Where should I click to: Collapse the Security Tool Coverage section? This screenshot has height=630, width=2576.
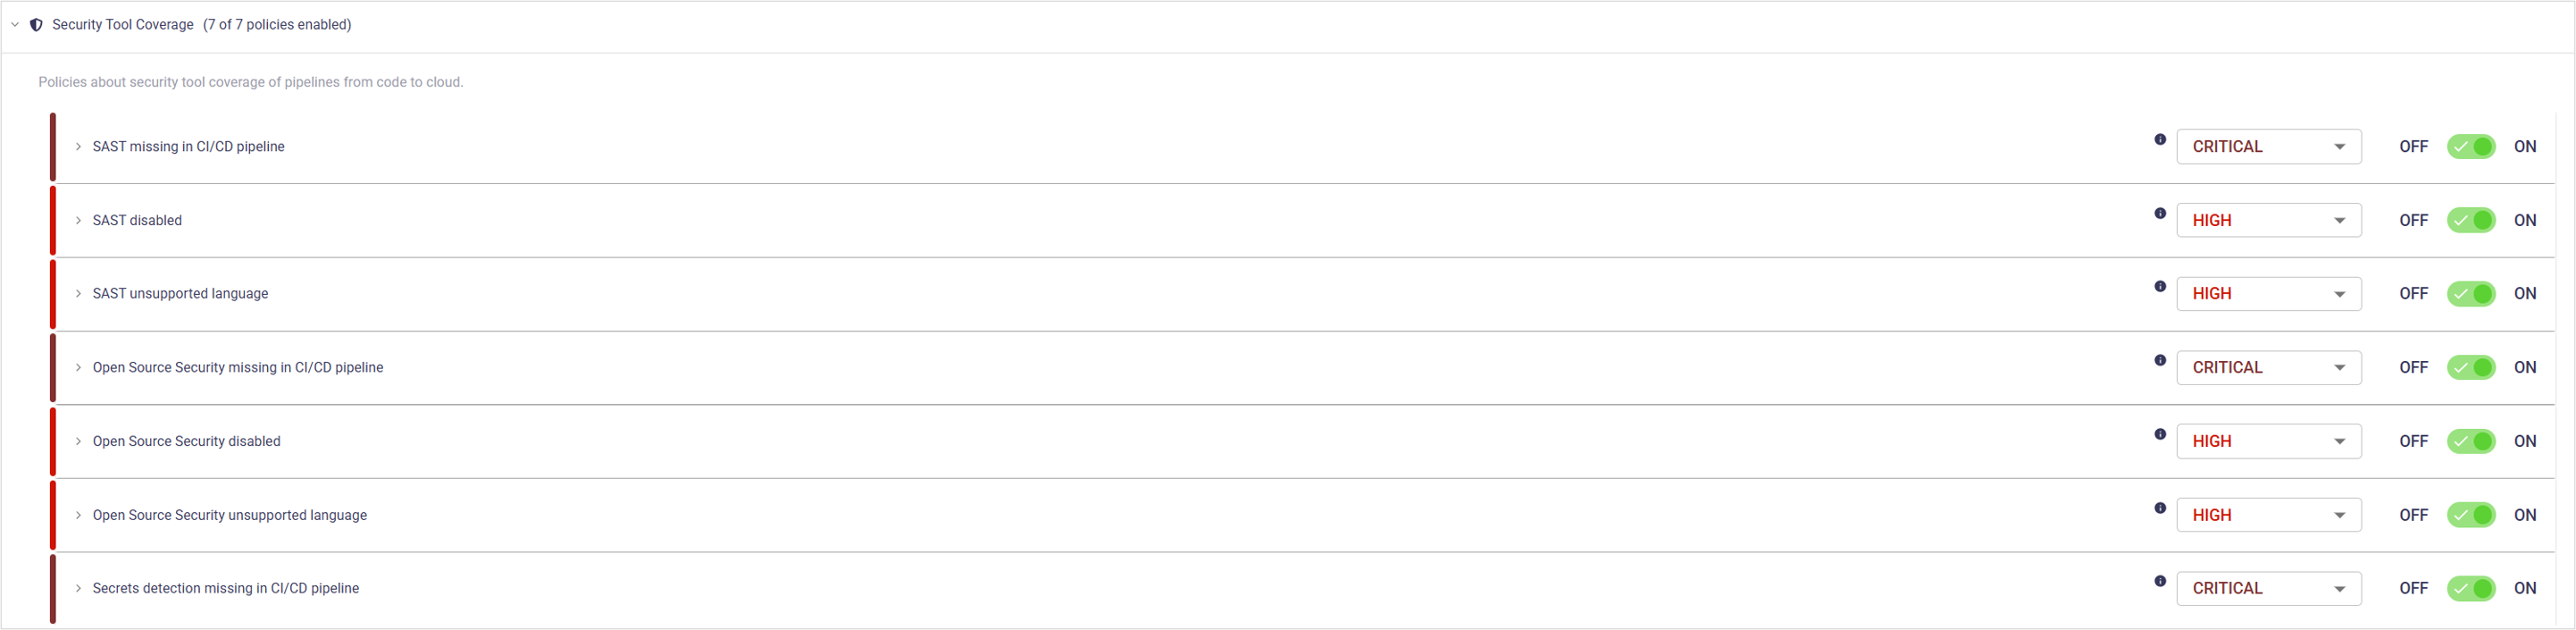[15, 25]
